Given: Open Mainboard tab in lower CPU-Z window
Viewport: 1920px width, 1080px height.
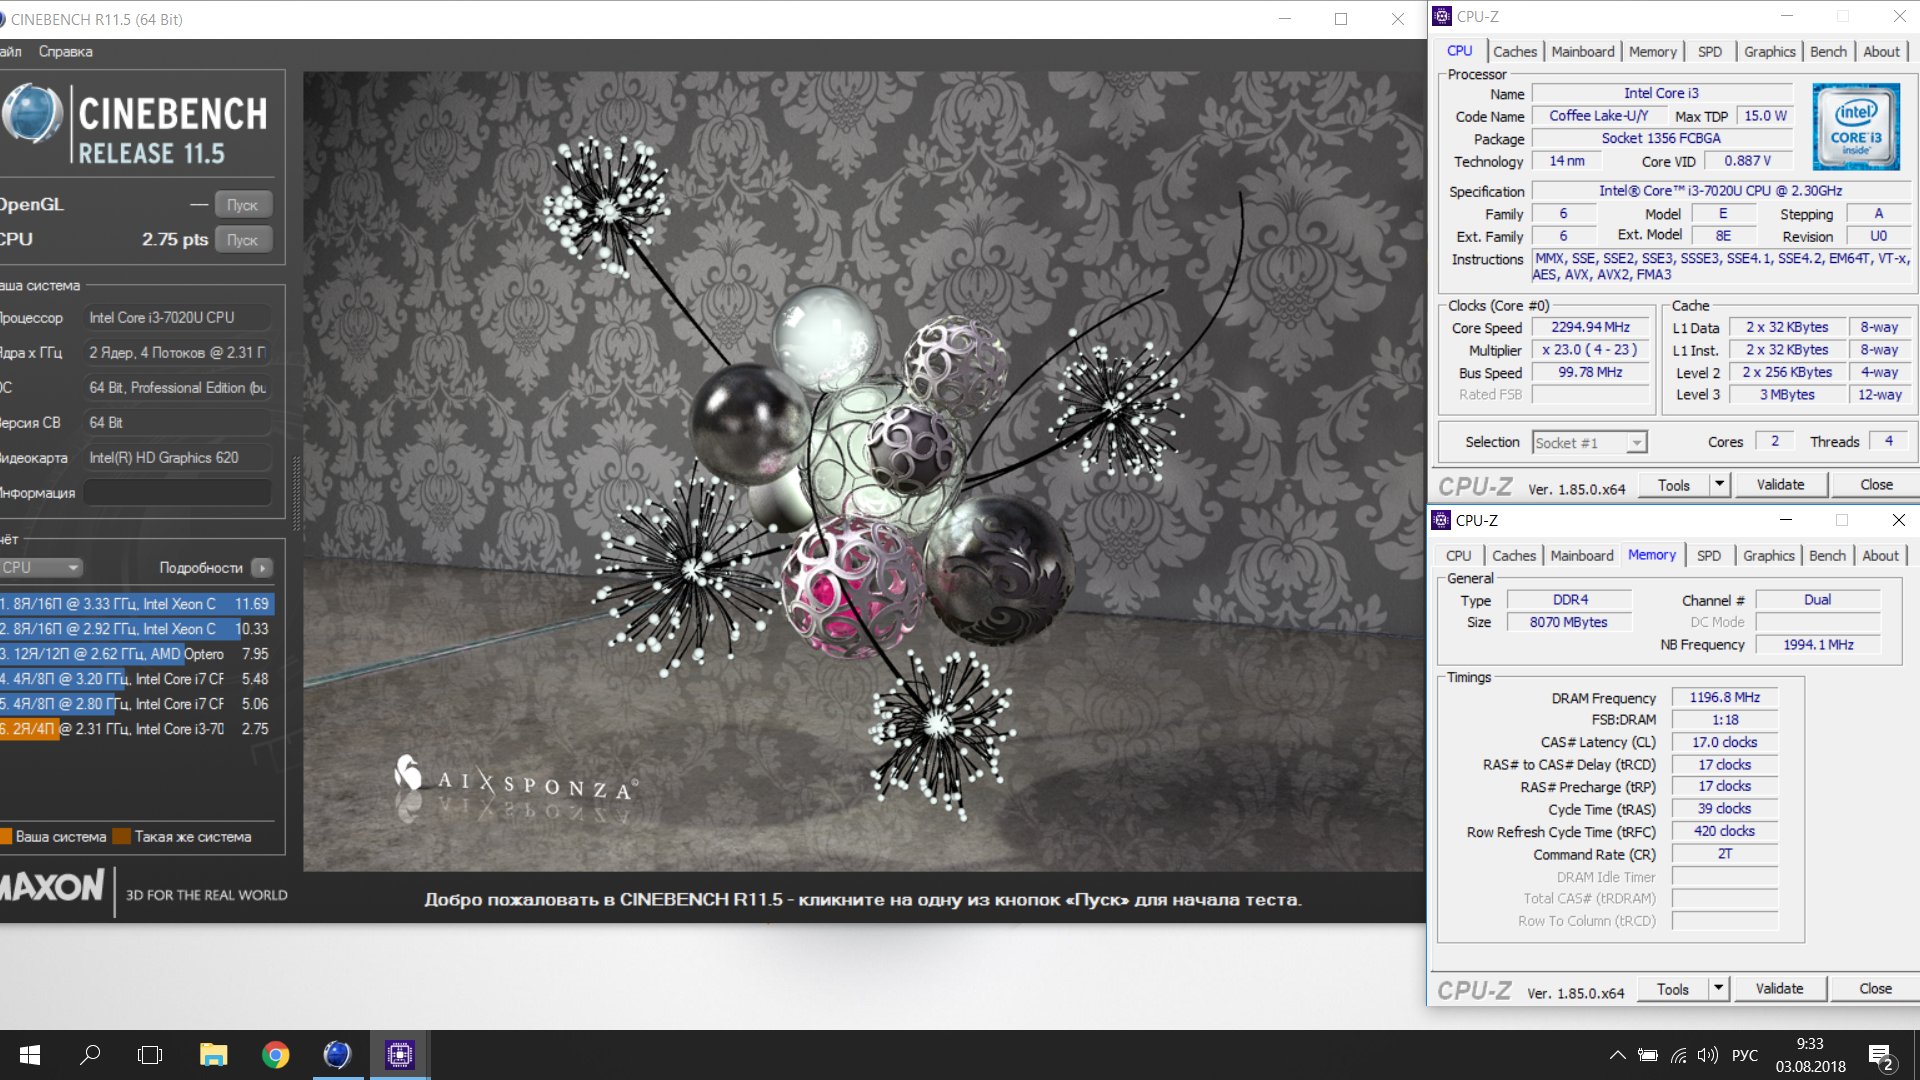Looking at the screenshot, I should click(1581, 556).
